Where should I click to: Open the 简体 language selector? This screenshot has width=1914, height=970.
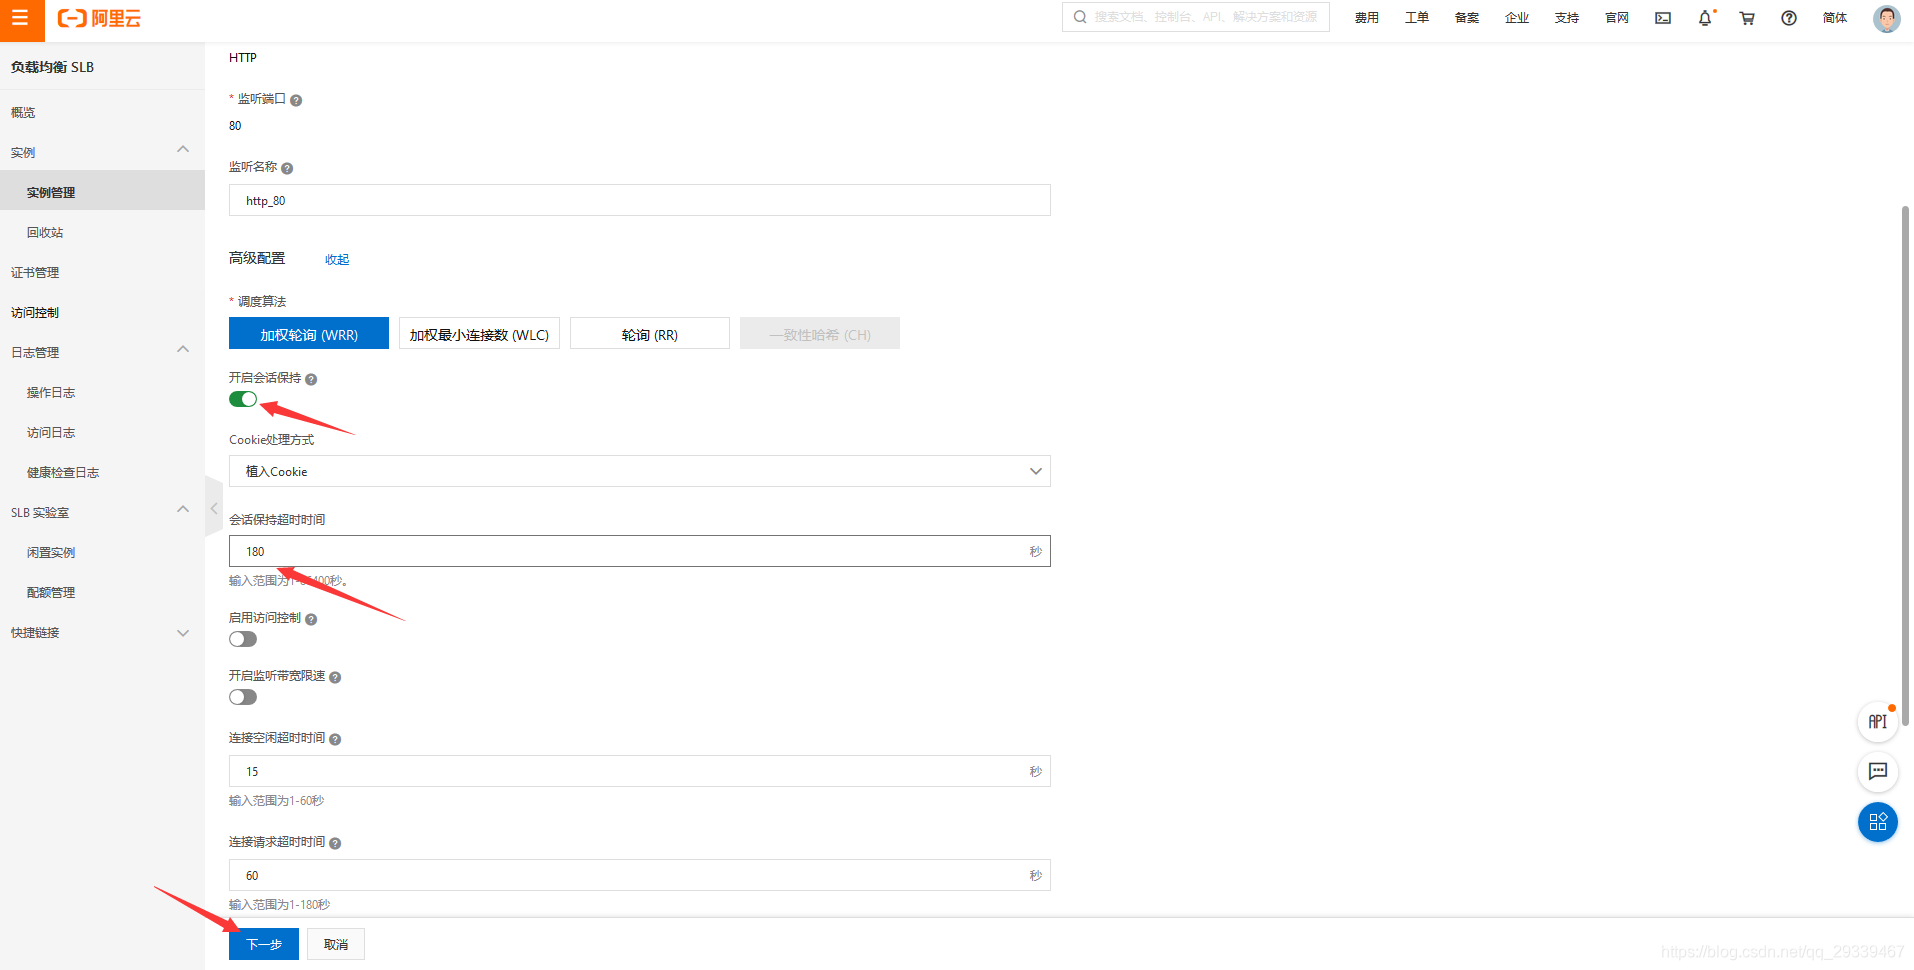coord(1835,18)
